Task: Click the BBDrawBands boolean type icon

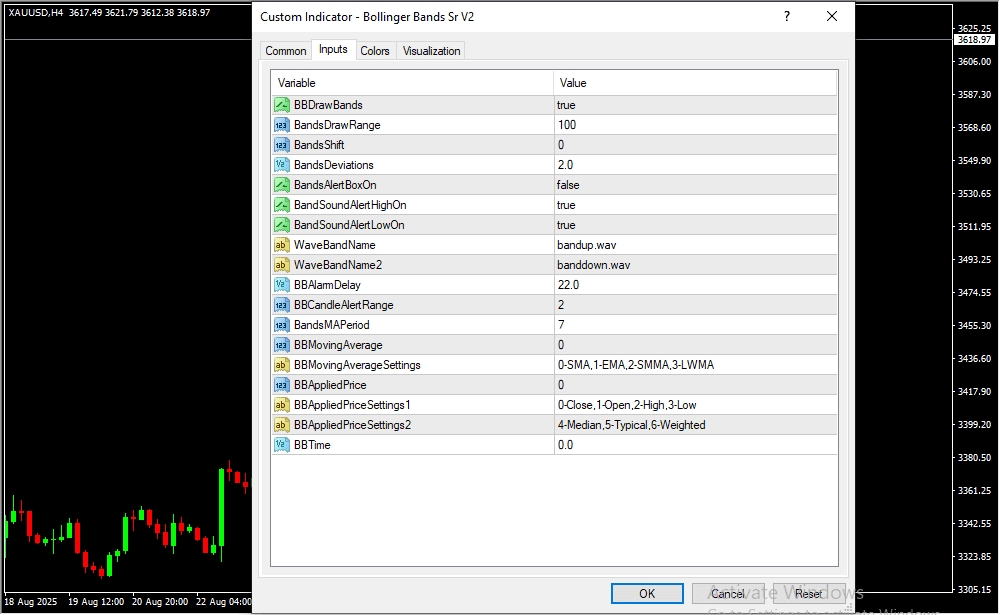Action: pyautogui.click(x=281, y=105)
